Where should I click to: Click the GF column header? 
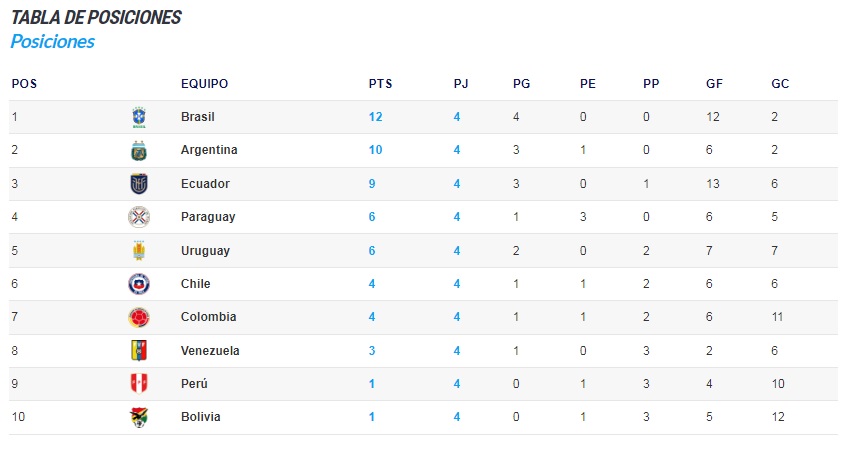(714, 84)
